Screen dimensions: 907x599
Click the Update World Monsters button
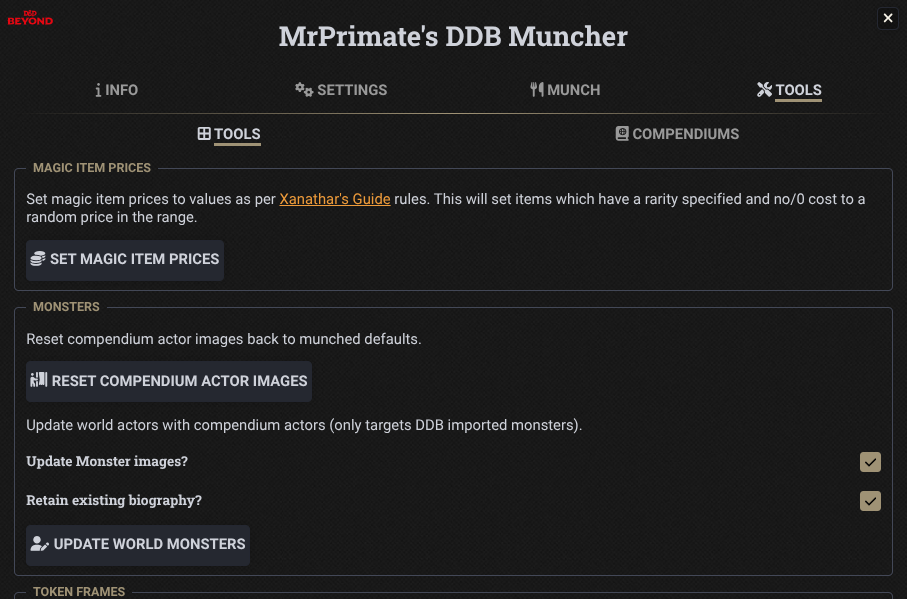(138, 545)
